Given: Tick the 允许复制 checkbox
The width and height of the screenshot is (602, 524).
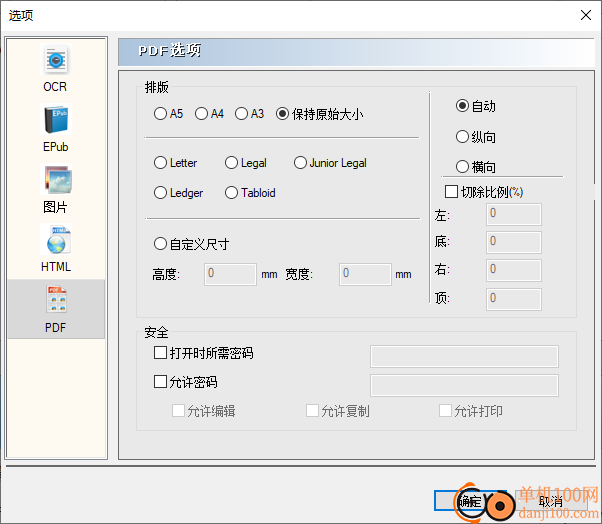Looking at the screenshot, I should pyautogui.click(x=312, y=410).
